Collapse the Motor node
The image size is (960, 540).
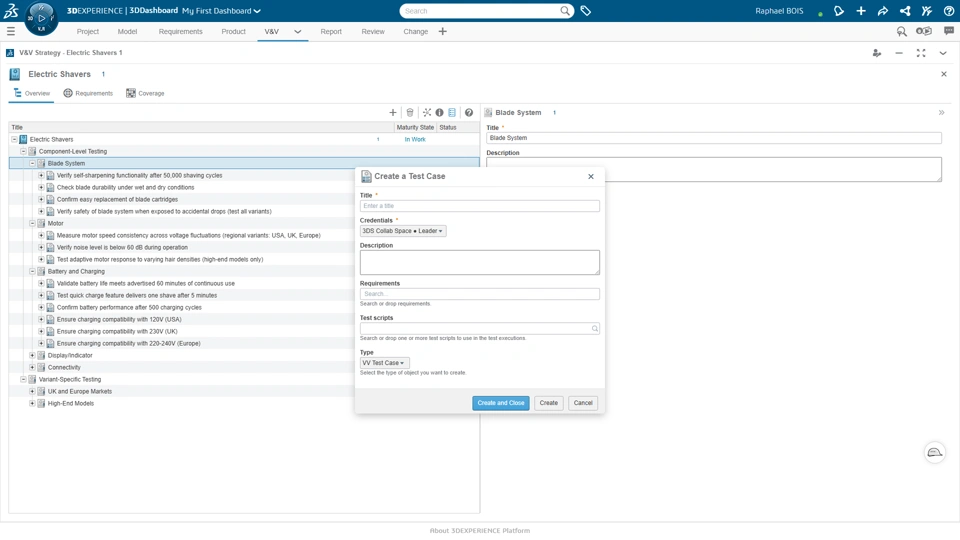[32, 223]
